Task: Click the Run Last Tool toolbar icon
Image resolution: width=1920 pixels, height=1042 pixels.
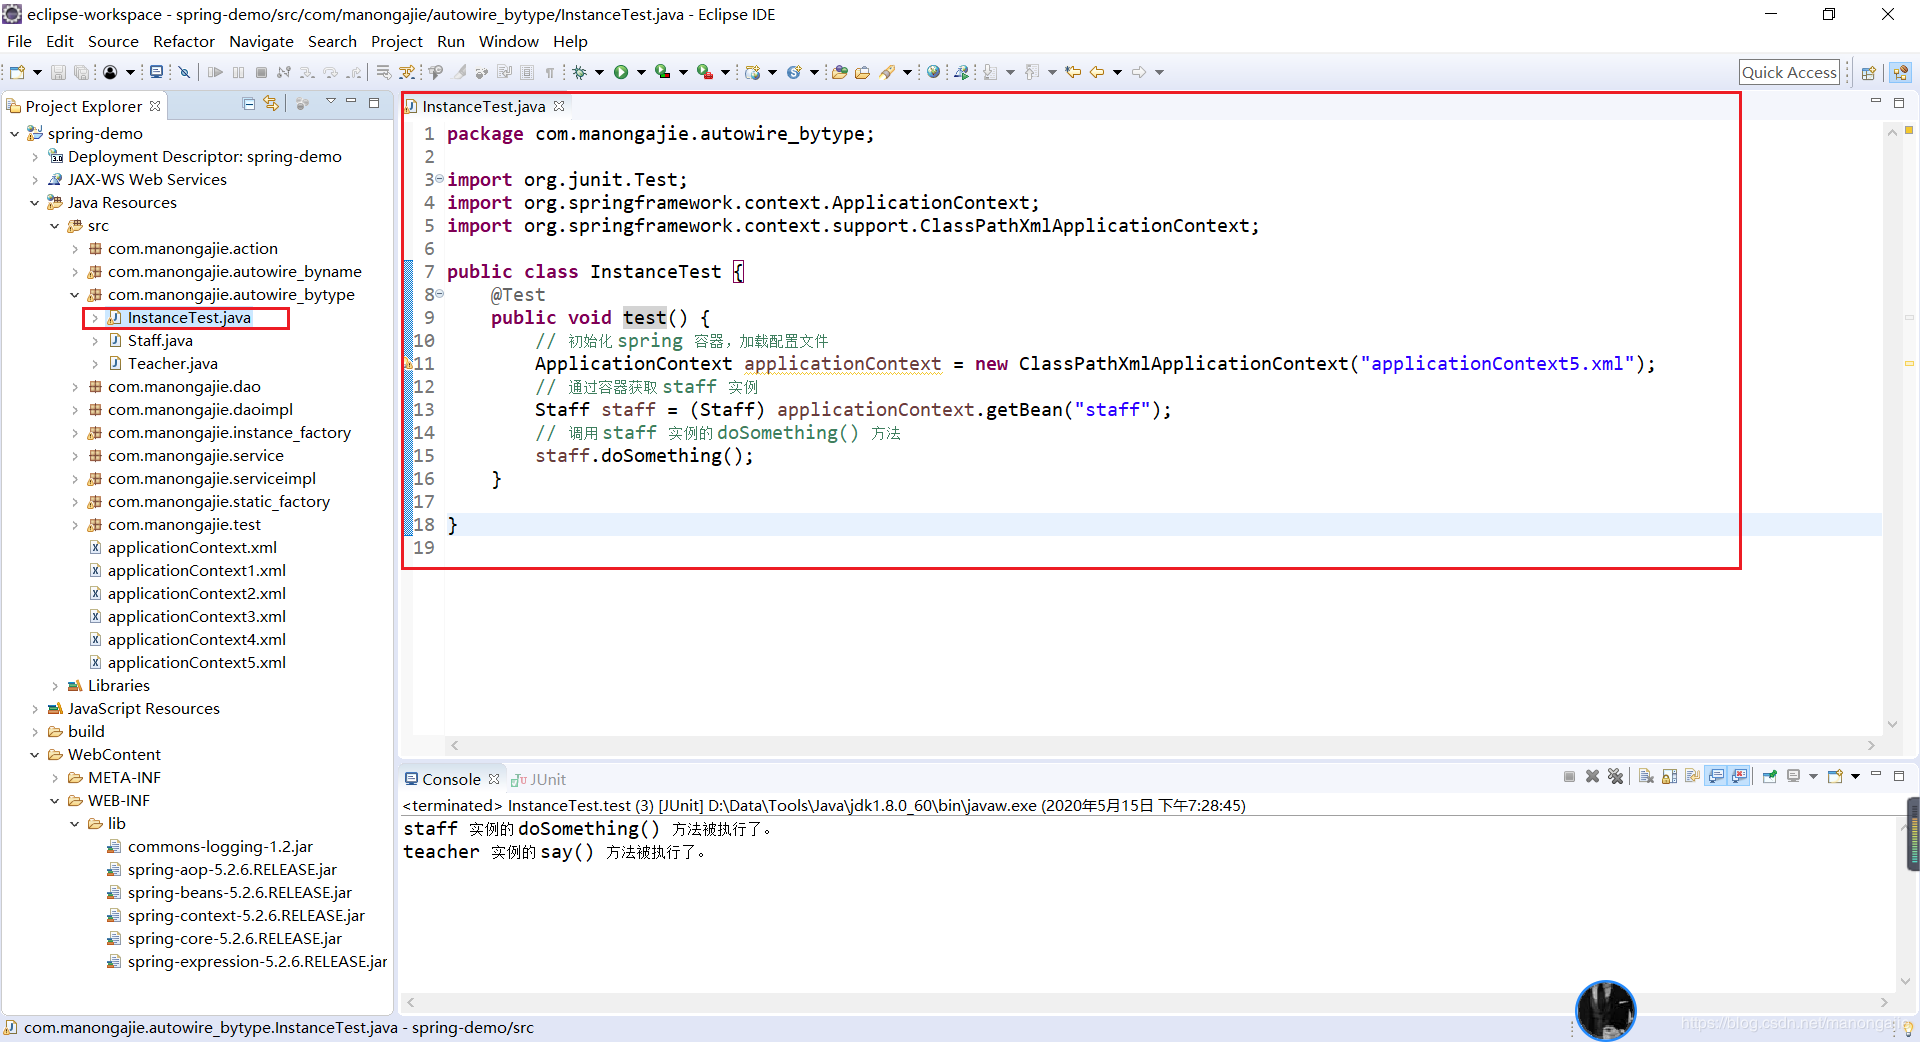Action: 705,72
